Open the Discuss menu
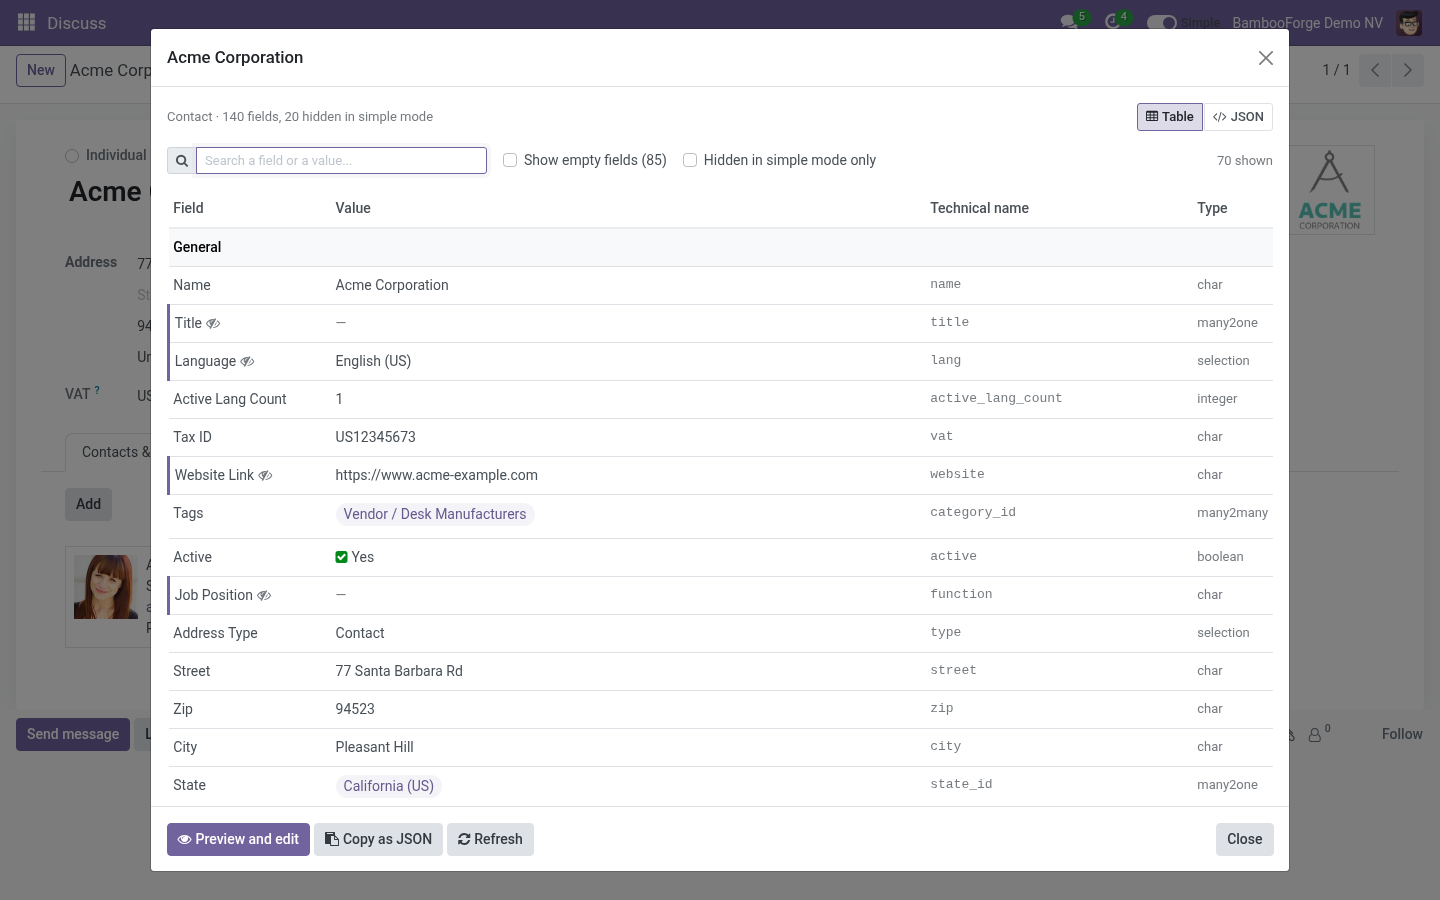The width and height of the screenshot is (1440, 900). pos(76,23)
